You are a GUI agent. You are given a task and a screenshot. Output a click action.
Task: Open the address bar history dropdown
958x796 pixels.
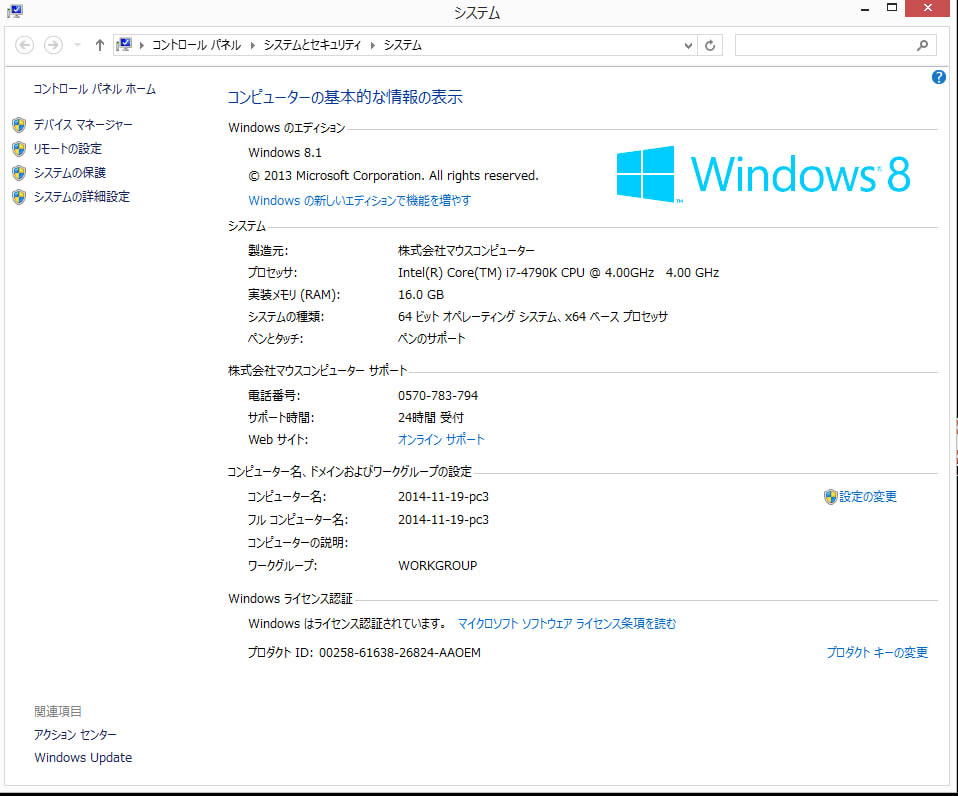coord(688,45)
